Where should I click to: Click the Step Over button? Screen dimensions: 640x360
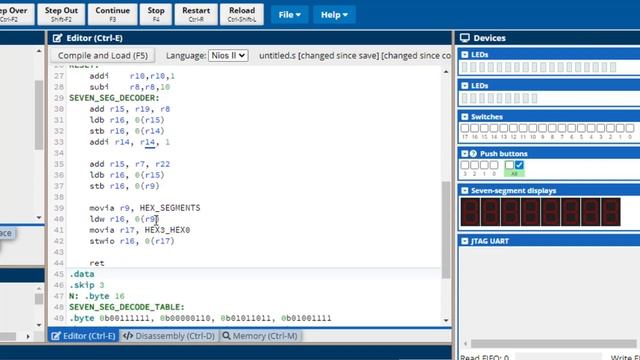16,14
